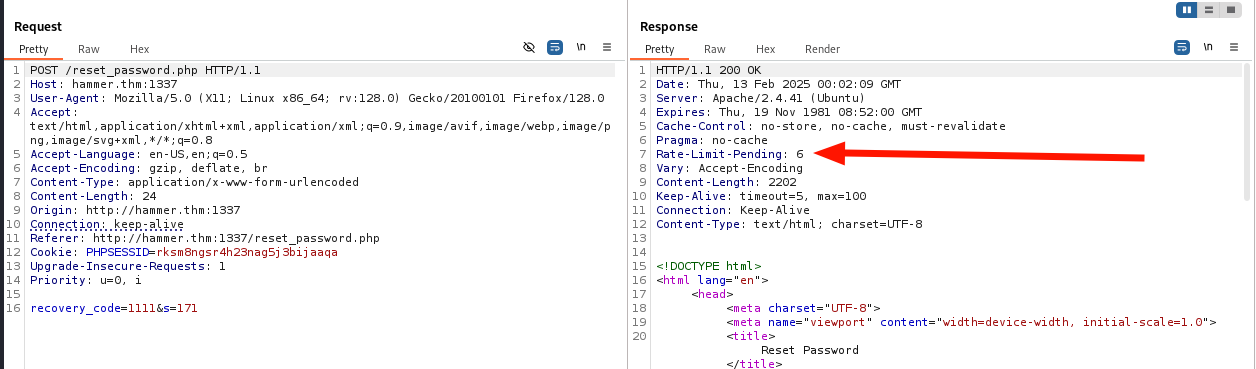Click the <html lang="en"> line
This screenshot has height=369, width=1256.
(712, 280)
